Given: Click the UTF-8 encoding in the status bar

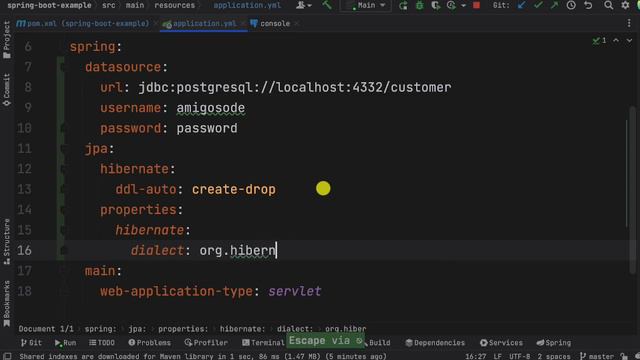Looking at the screenshot, I should (x=520, y=356).
